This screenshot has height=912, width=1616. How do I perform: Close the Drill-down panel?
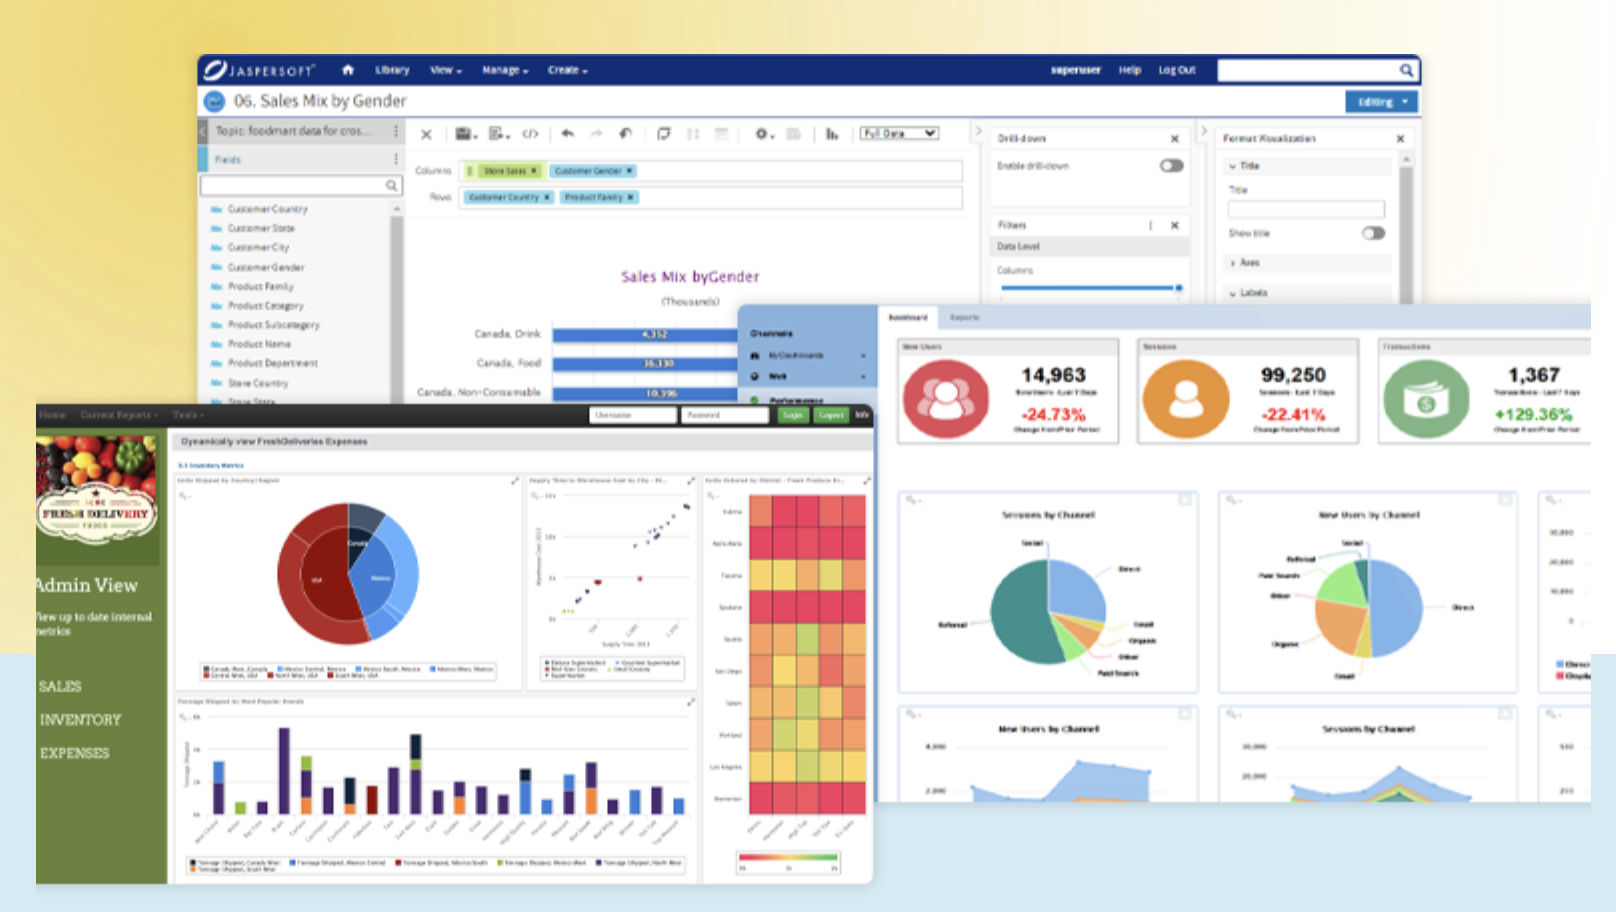[x=1175, y=139]
